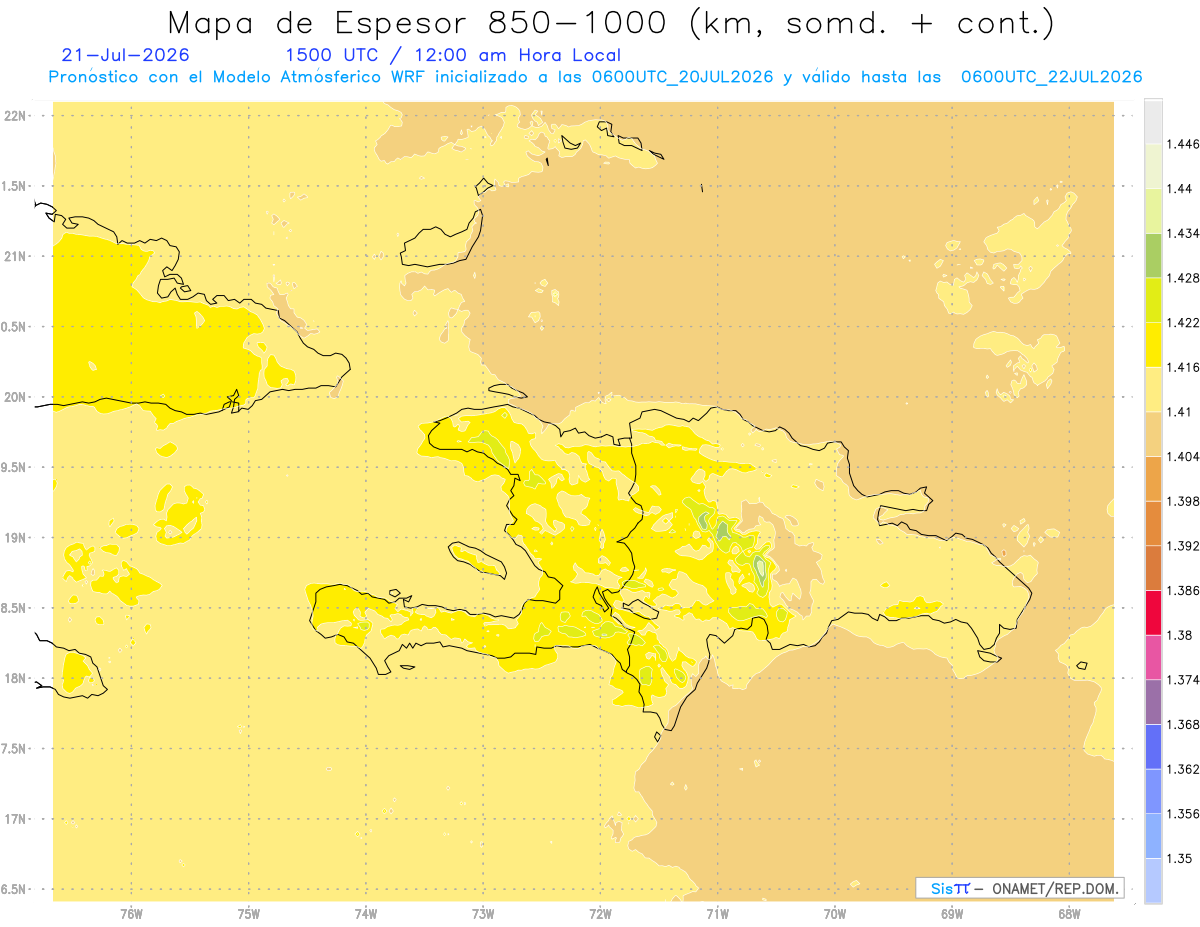Click the "75W" longitude label
Screen dimensions: 1200x927
click(249, 914)
